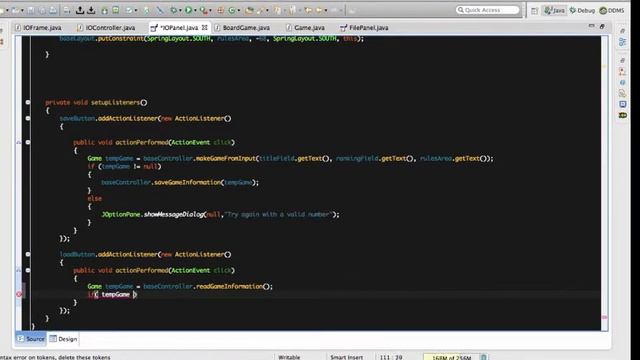The image size is (640, 360).
Task: Switch to Java perspective
Action: tap(554, 10)
